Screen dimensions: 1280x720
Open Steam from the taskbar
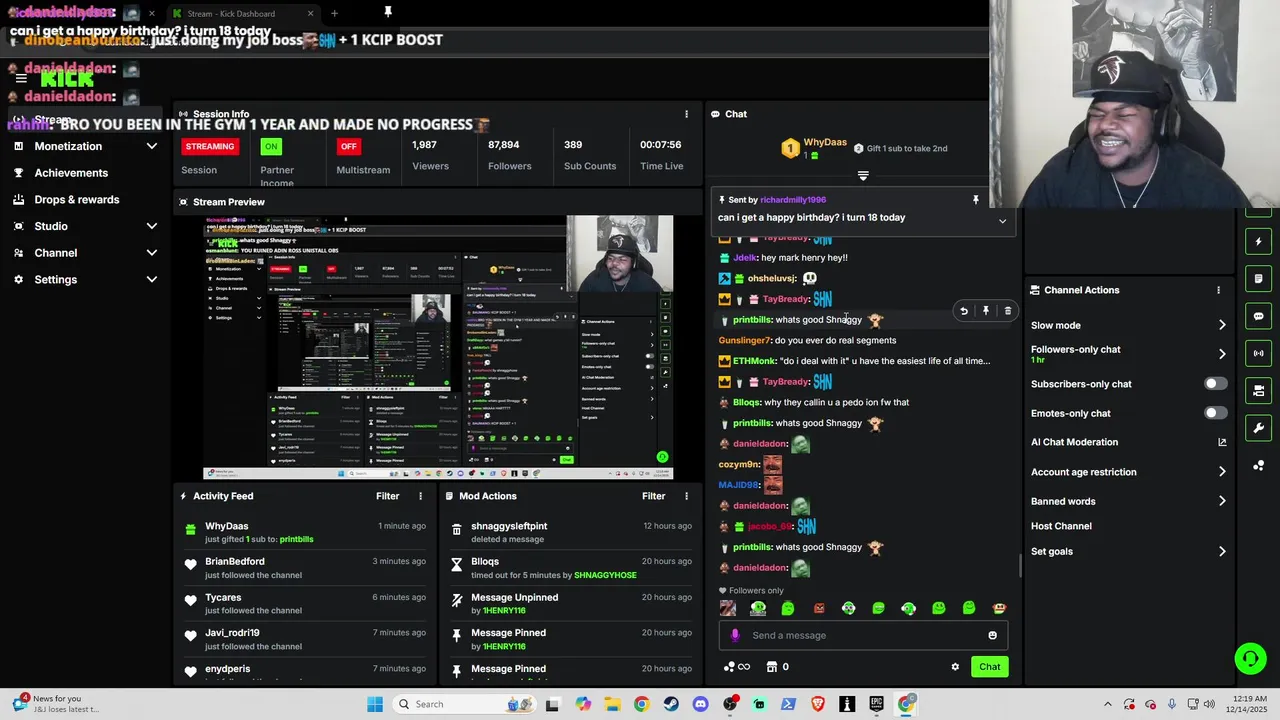pos(671,704)
